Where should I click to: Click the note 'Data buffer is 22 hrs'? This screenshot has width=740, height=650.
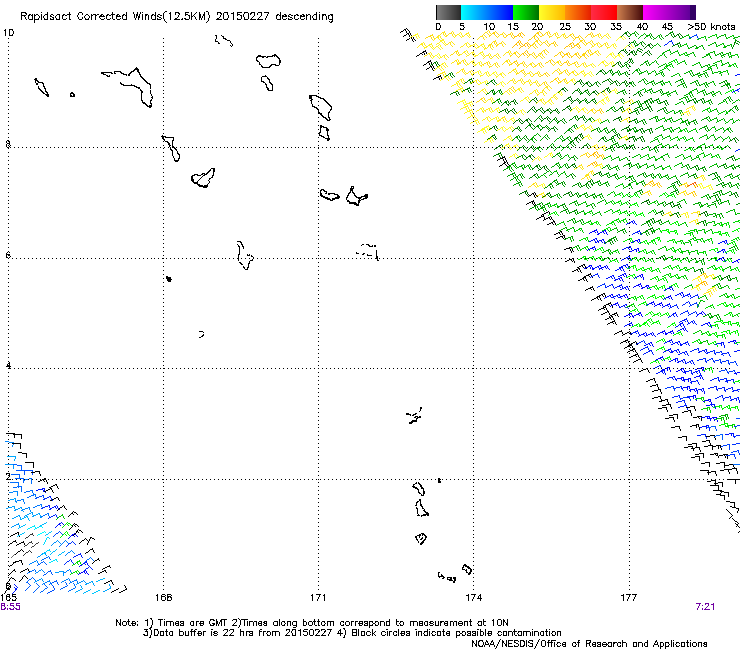204,633
